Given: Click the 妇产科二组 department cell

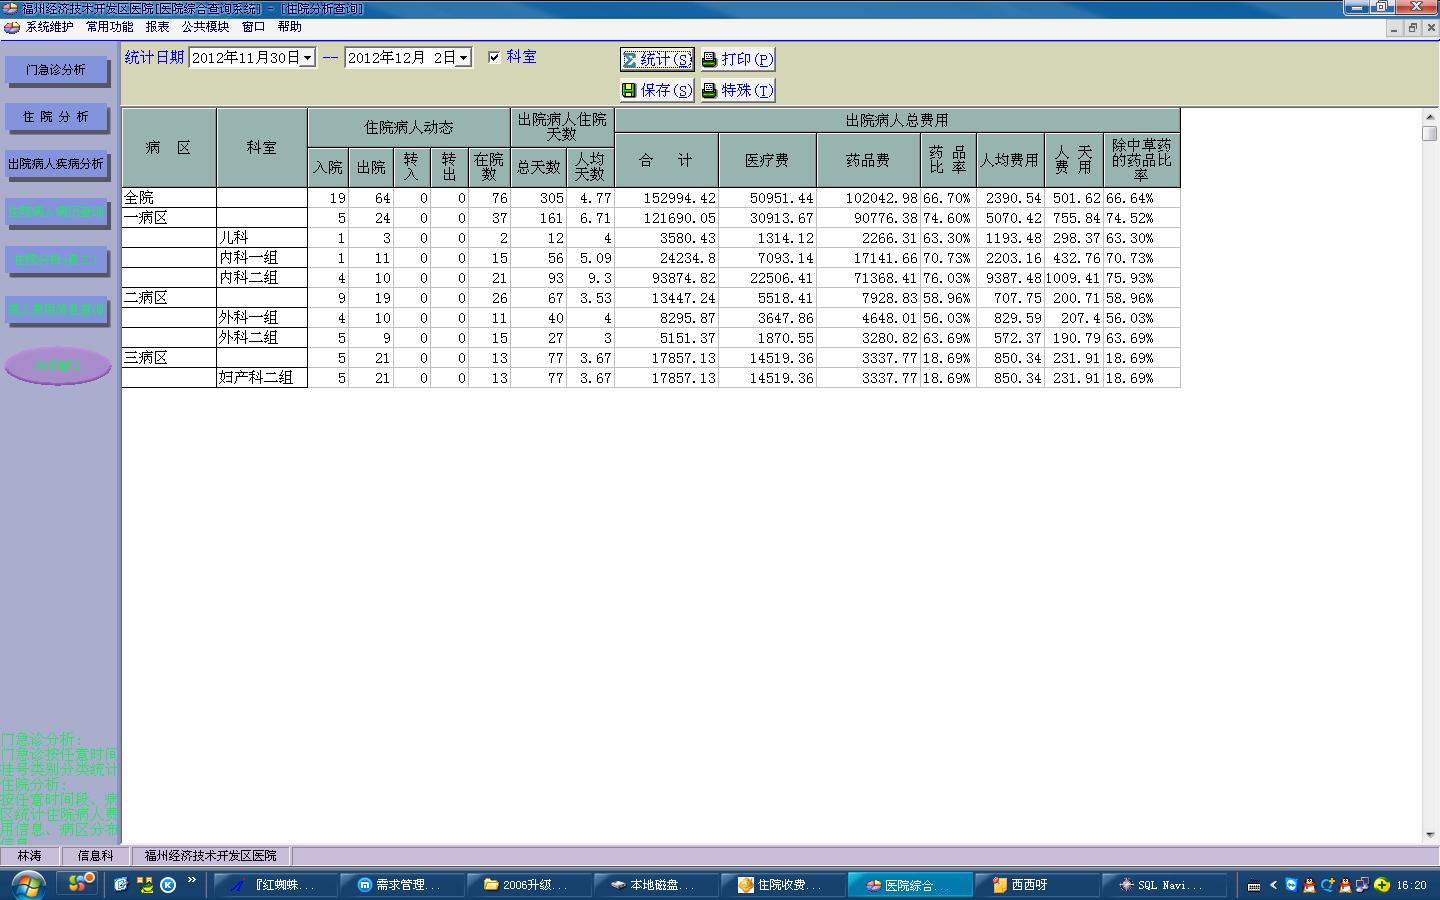Looking at the screenshot, I should click(x=262, y=378).
